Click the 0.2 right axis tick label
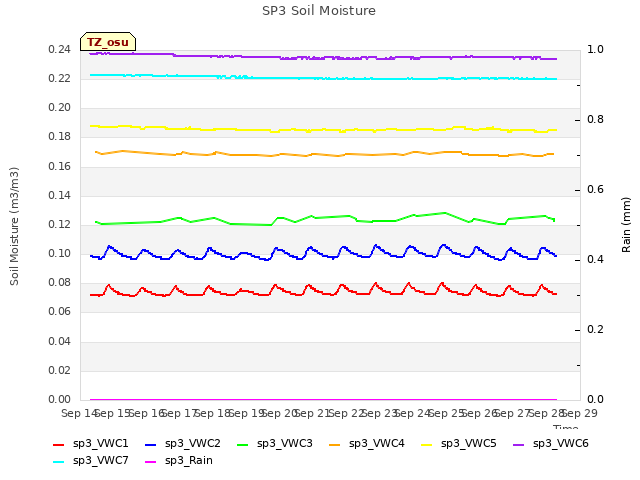 point(596,329)
